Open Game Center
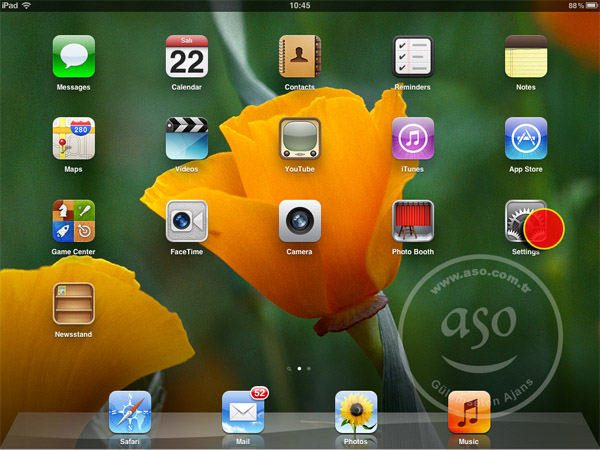This screenshot has height=450, width=600. click(73, 221)
